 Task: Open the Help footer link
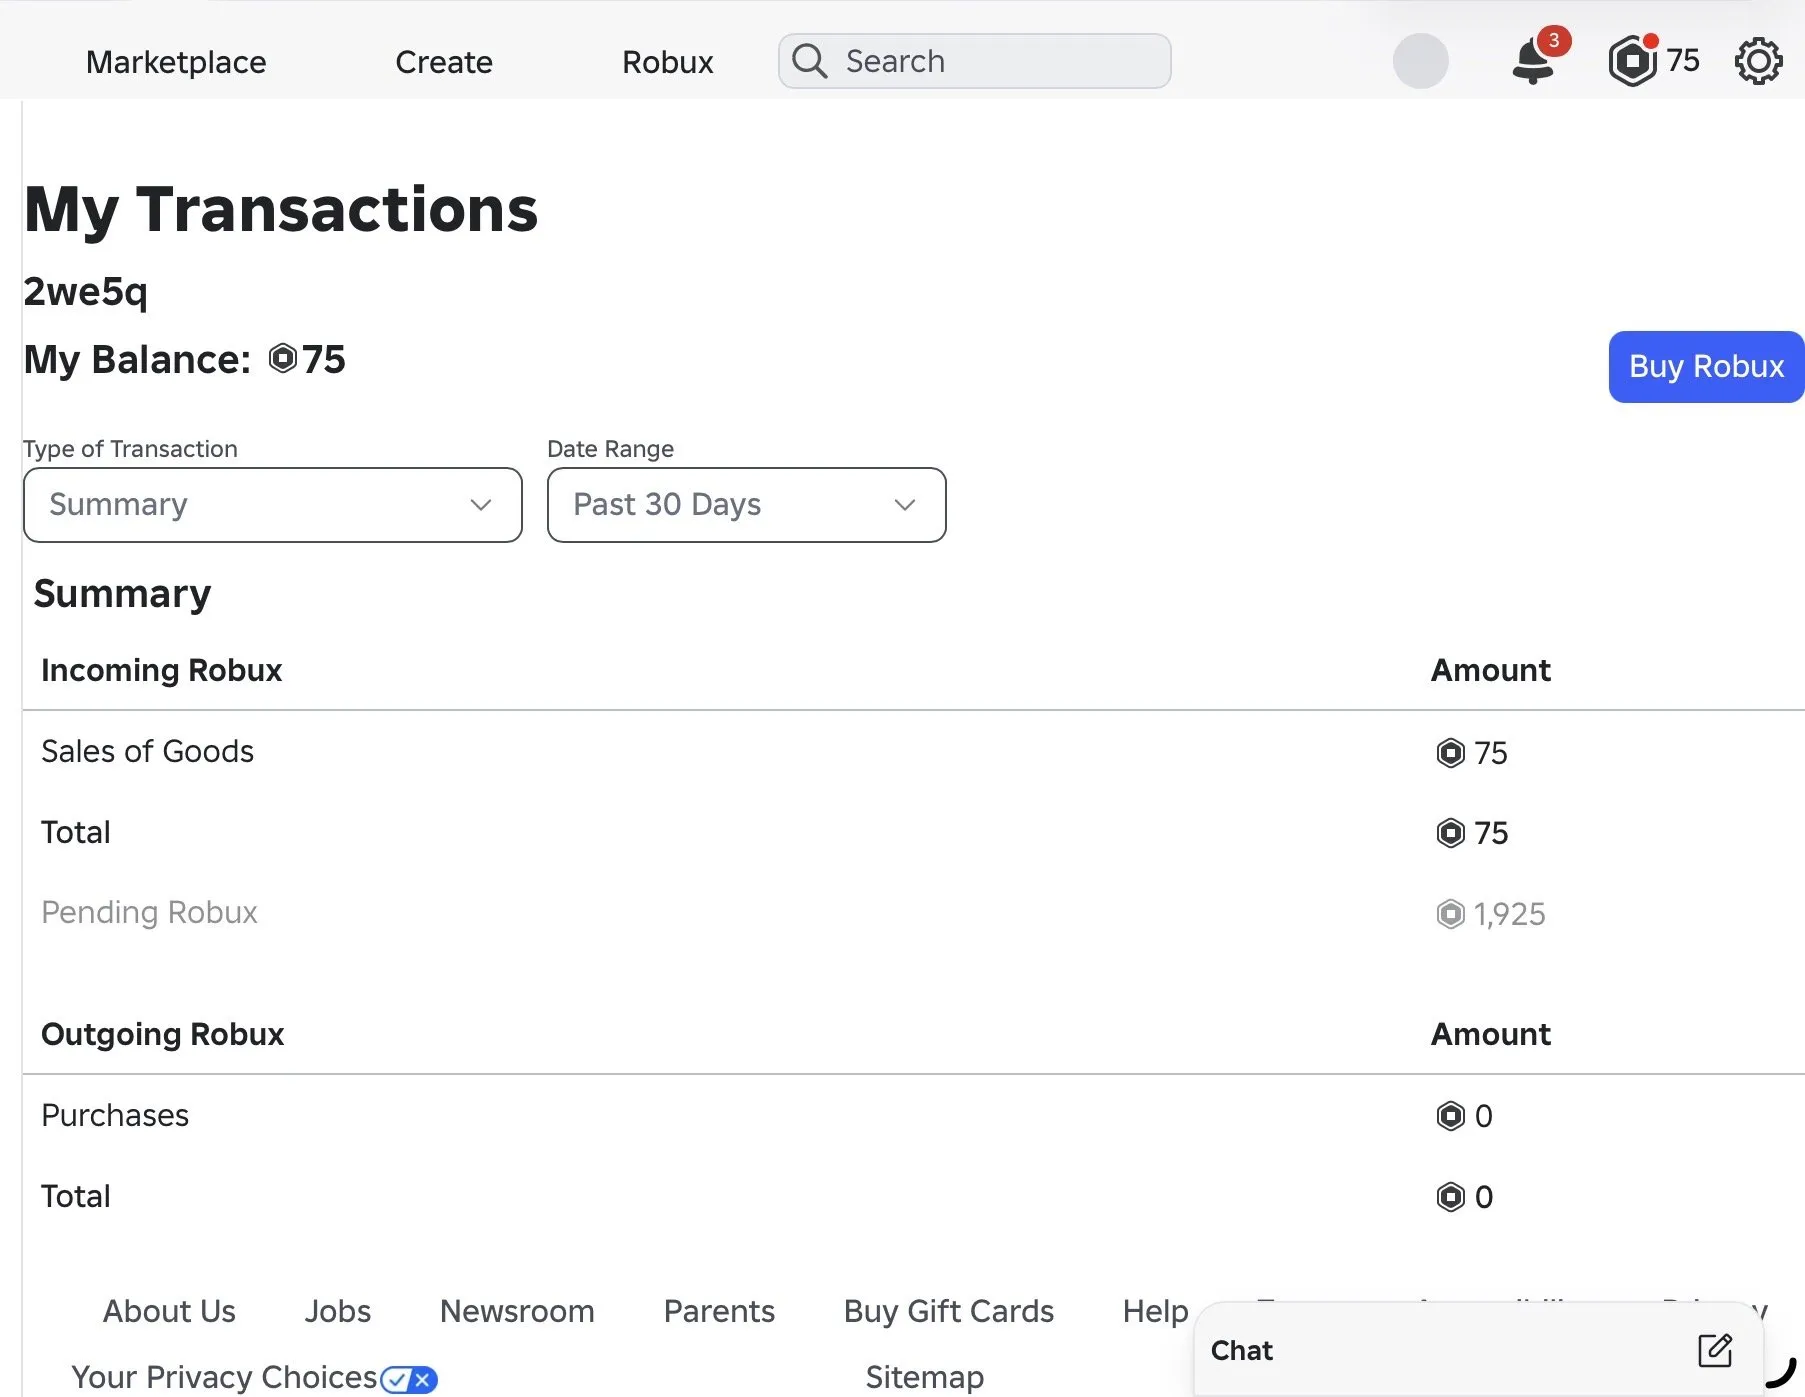(1155, 1311)
